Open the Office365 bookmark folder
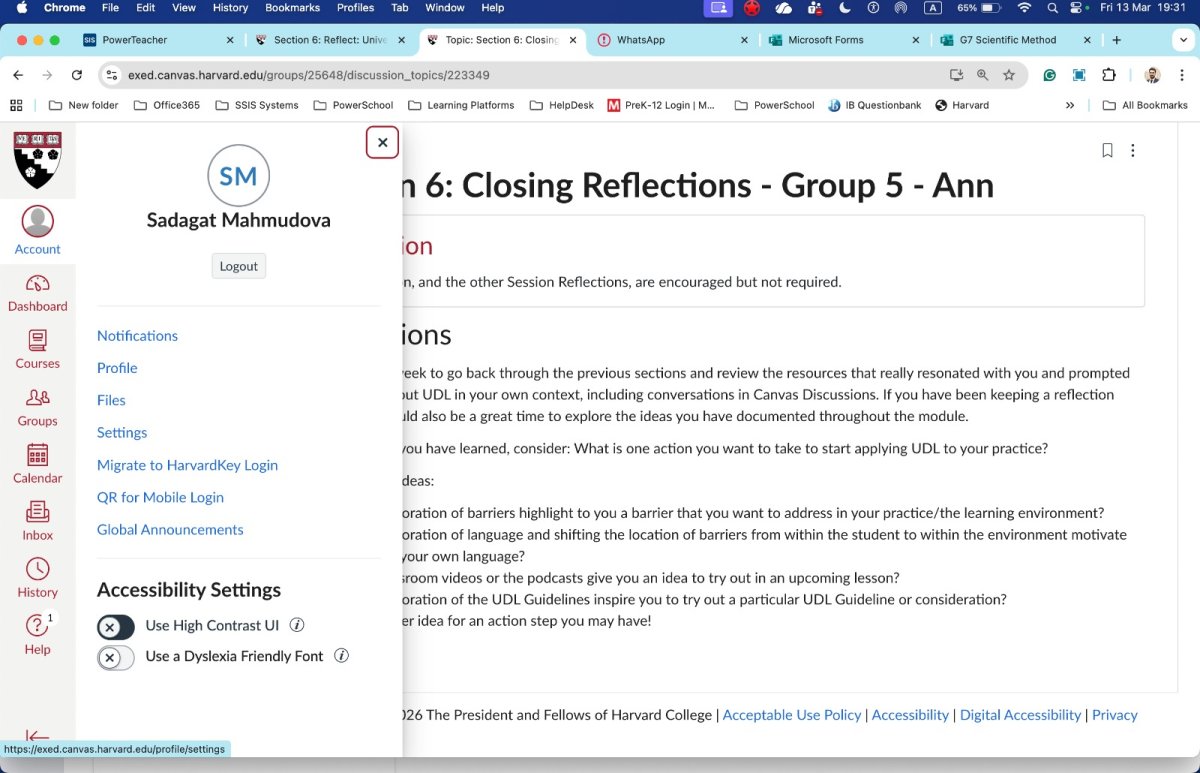This screenshot has height=773, width=1200. click(x=166, y=105)
